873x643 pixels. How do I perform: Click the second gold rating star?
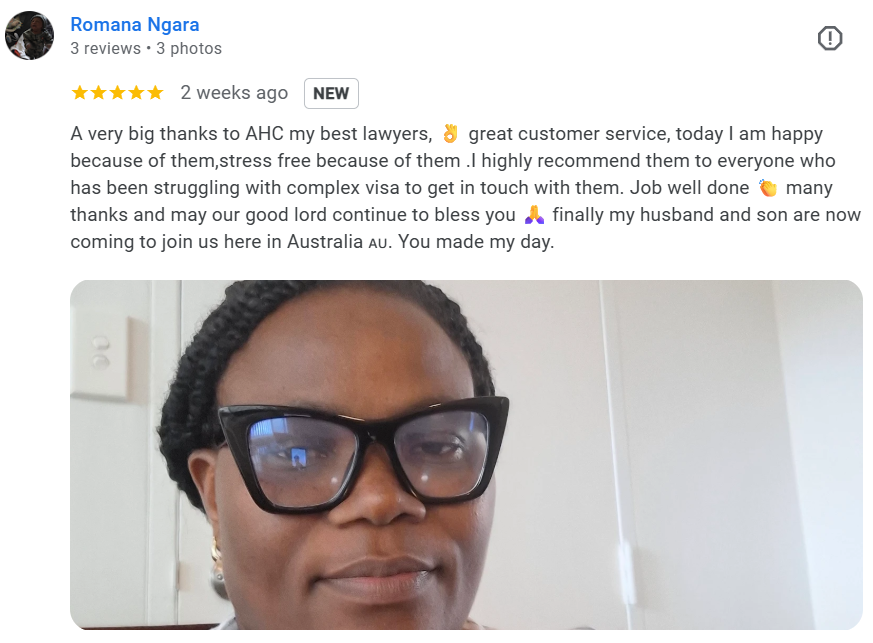99,92
